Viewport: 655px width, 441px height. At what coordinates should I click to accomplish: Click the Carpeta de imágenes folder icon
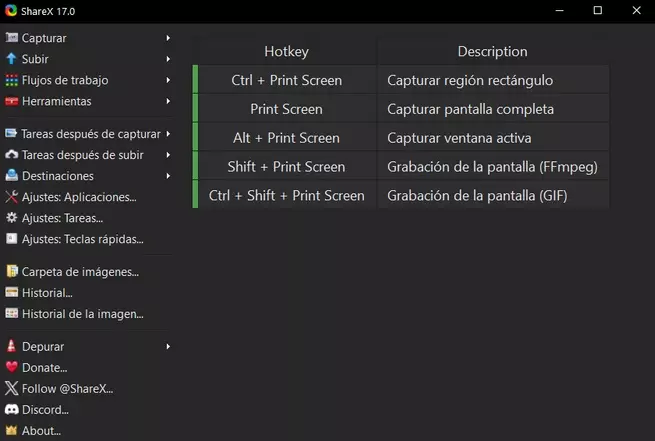click(12, 271)
